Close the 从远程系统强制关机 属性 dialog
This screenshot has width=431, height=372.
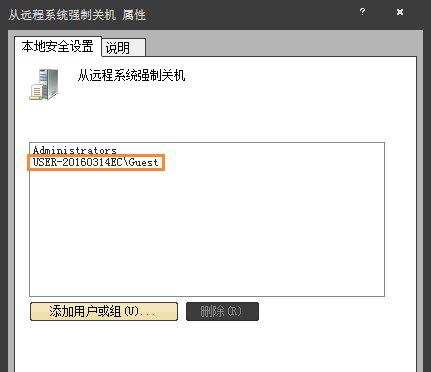400,12
